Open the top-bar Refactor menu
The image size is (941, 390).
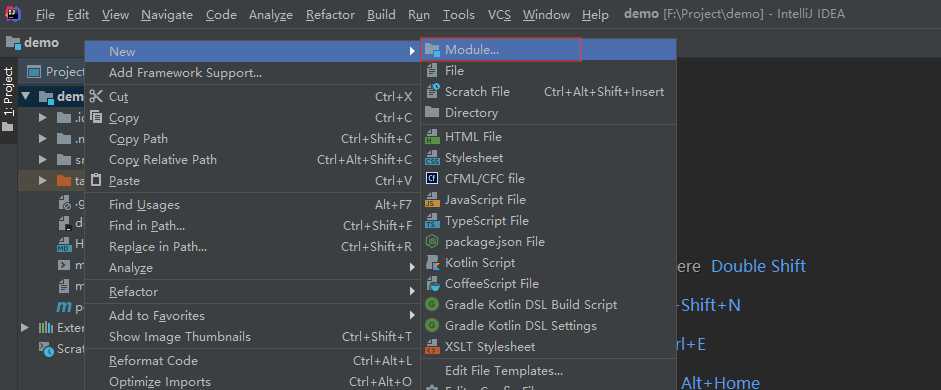tap(330, 14)
